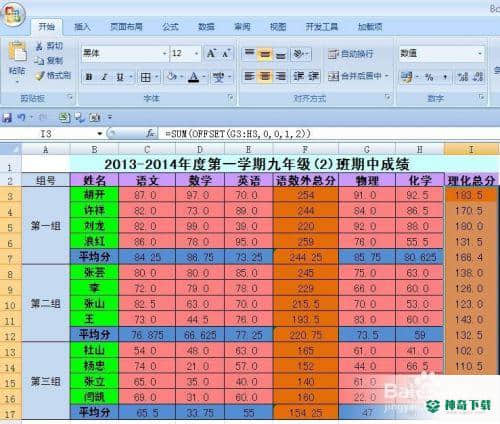Toggle Italic formatting button
The height and width of the screenshot is (424, 500).
pos(104,77)
